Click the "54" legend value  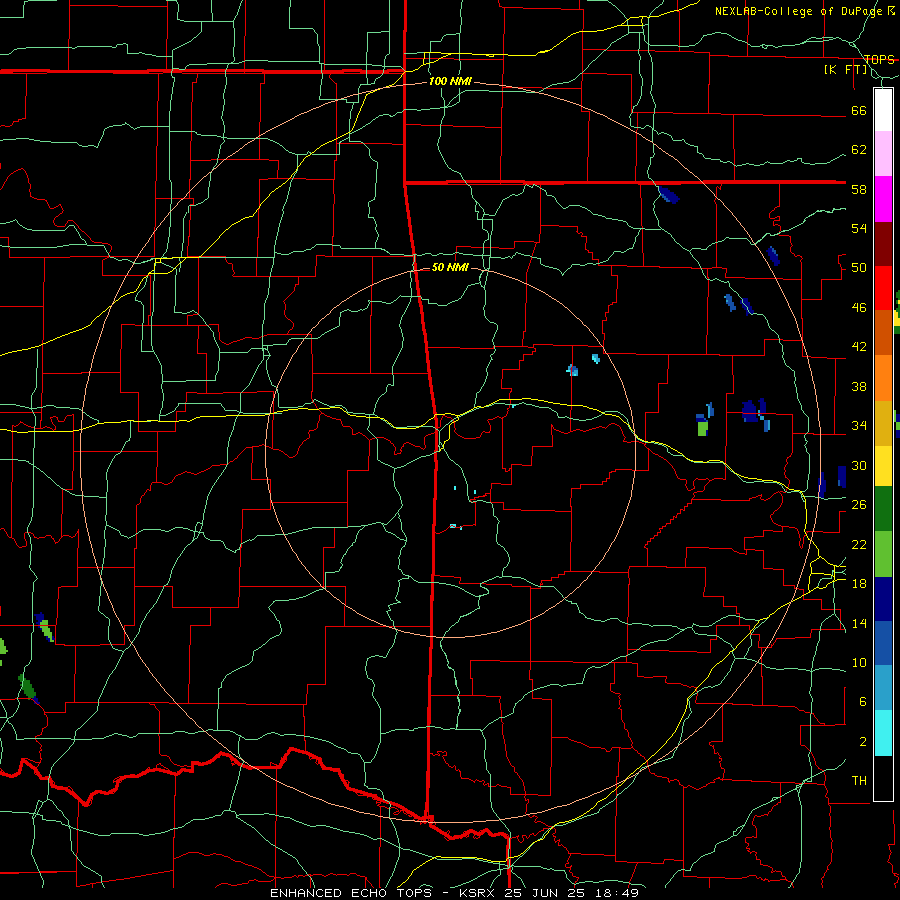(859, 228)
